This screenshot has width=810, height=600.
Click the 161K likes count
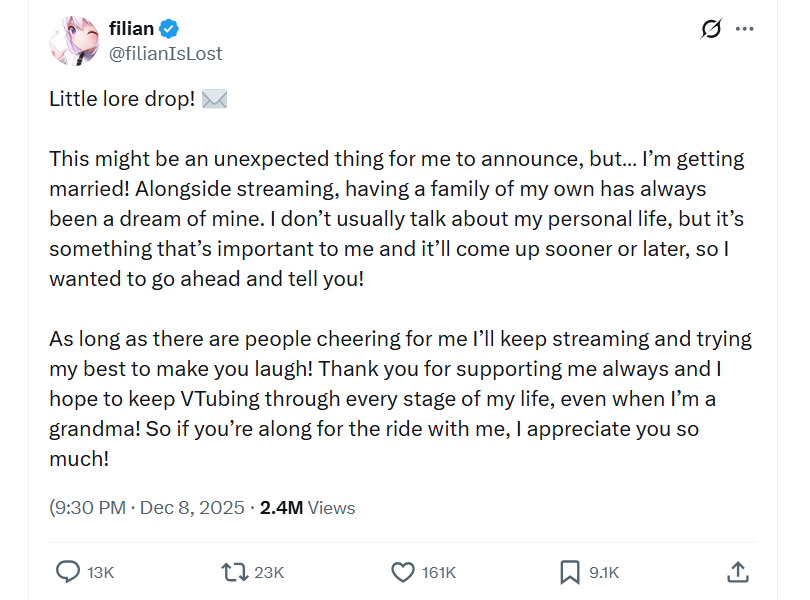tap(439, 572)
